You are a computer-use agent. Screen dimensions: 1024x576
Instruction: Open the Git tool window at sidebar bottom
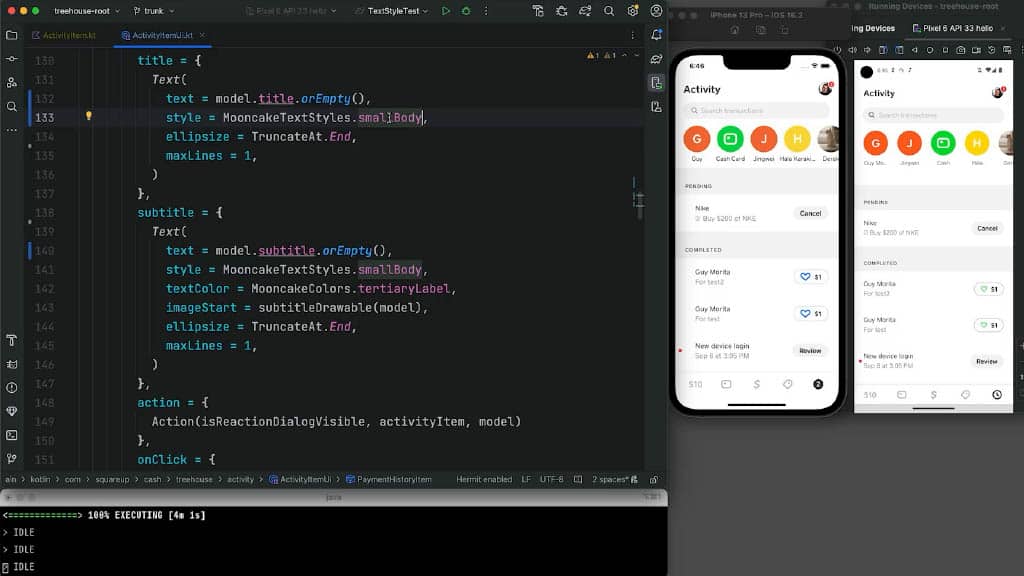[12, 458]
